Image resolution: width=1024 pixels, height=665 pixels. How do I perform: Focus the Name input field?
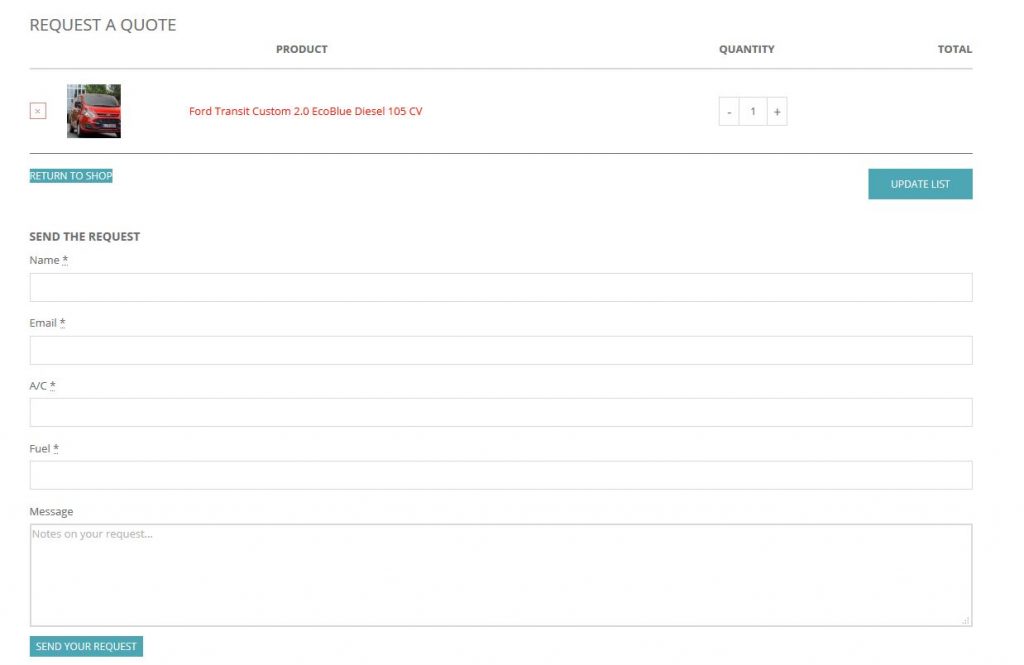501,287
